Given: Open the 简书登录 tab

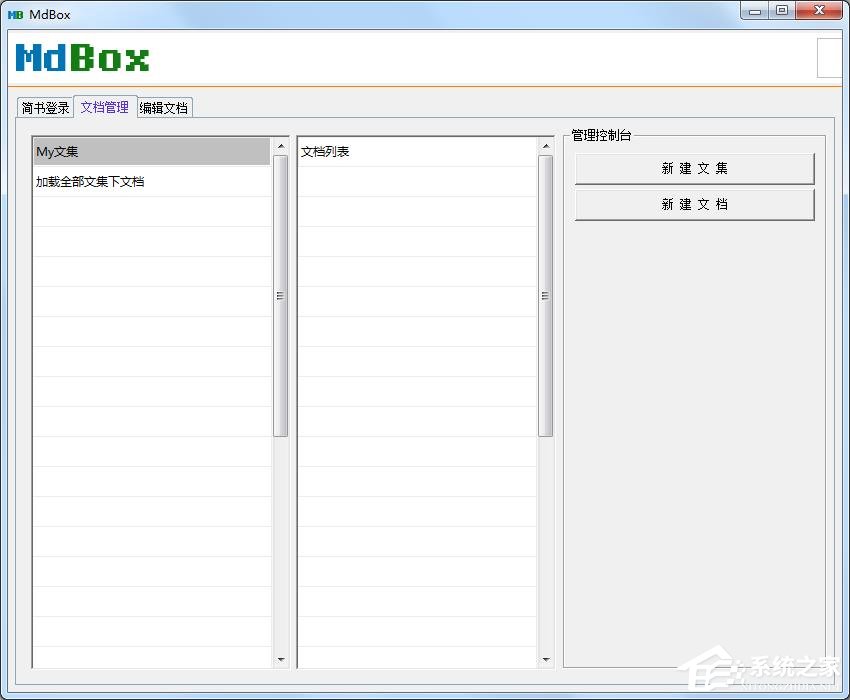Looking at the screenshot, I should point(45,108).
